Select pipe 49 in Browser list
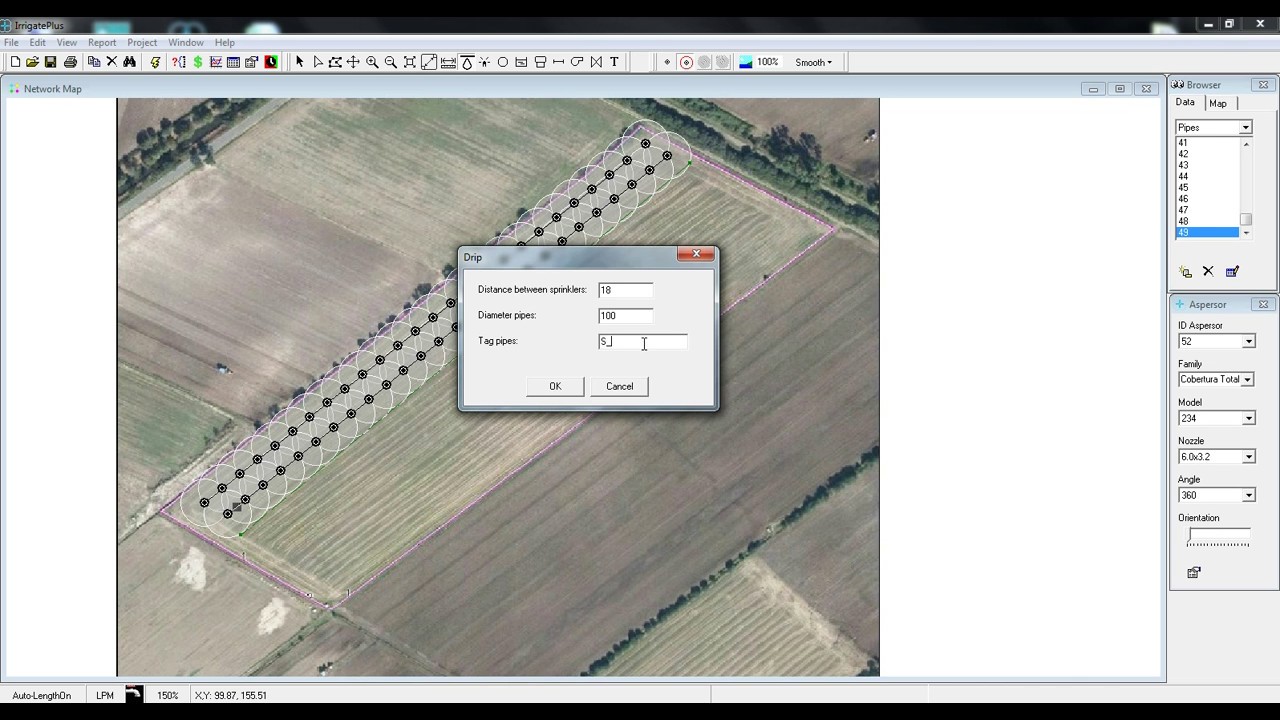The height and width of the screenshot is (720, 1280). point(1207,232)
